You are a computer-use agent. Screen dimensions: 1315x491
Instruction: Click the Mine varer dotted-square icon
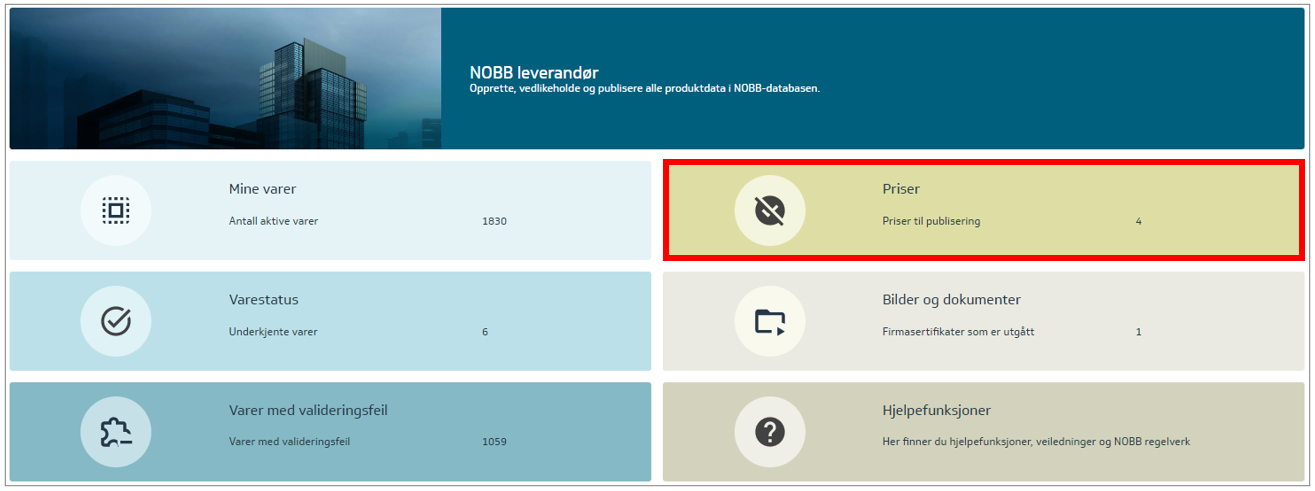coord(116,210)
